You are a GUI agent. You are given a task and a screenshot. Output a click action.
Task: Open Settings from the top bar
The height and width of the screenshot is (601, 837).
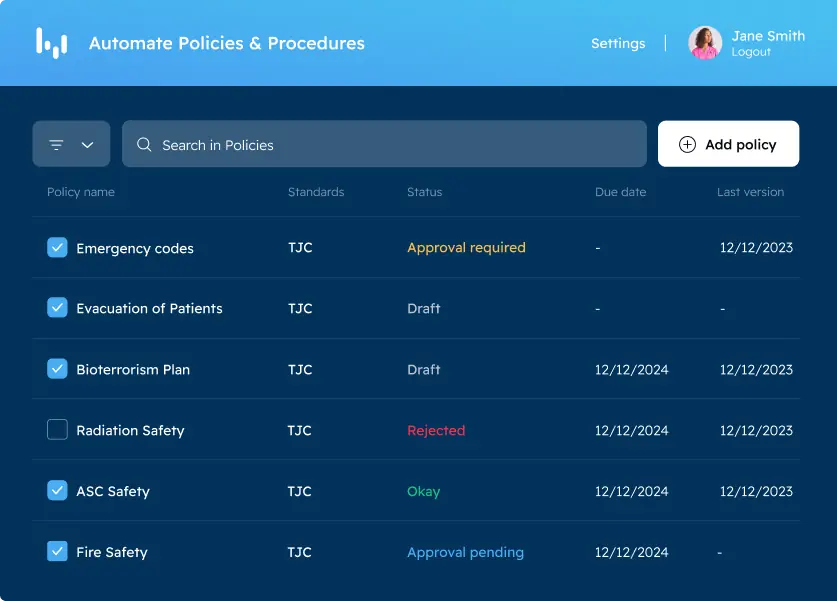point(617,43)
